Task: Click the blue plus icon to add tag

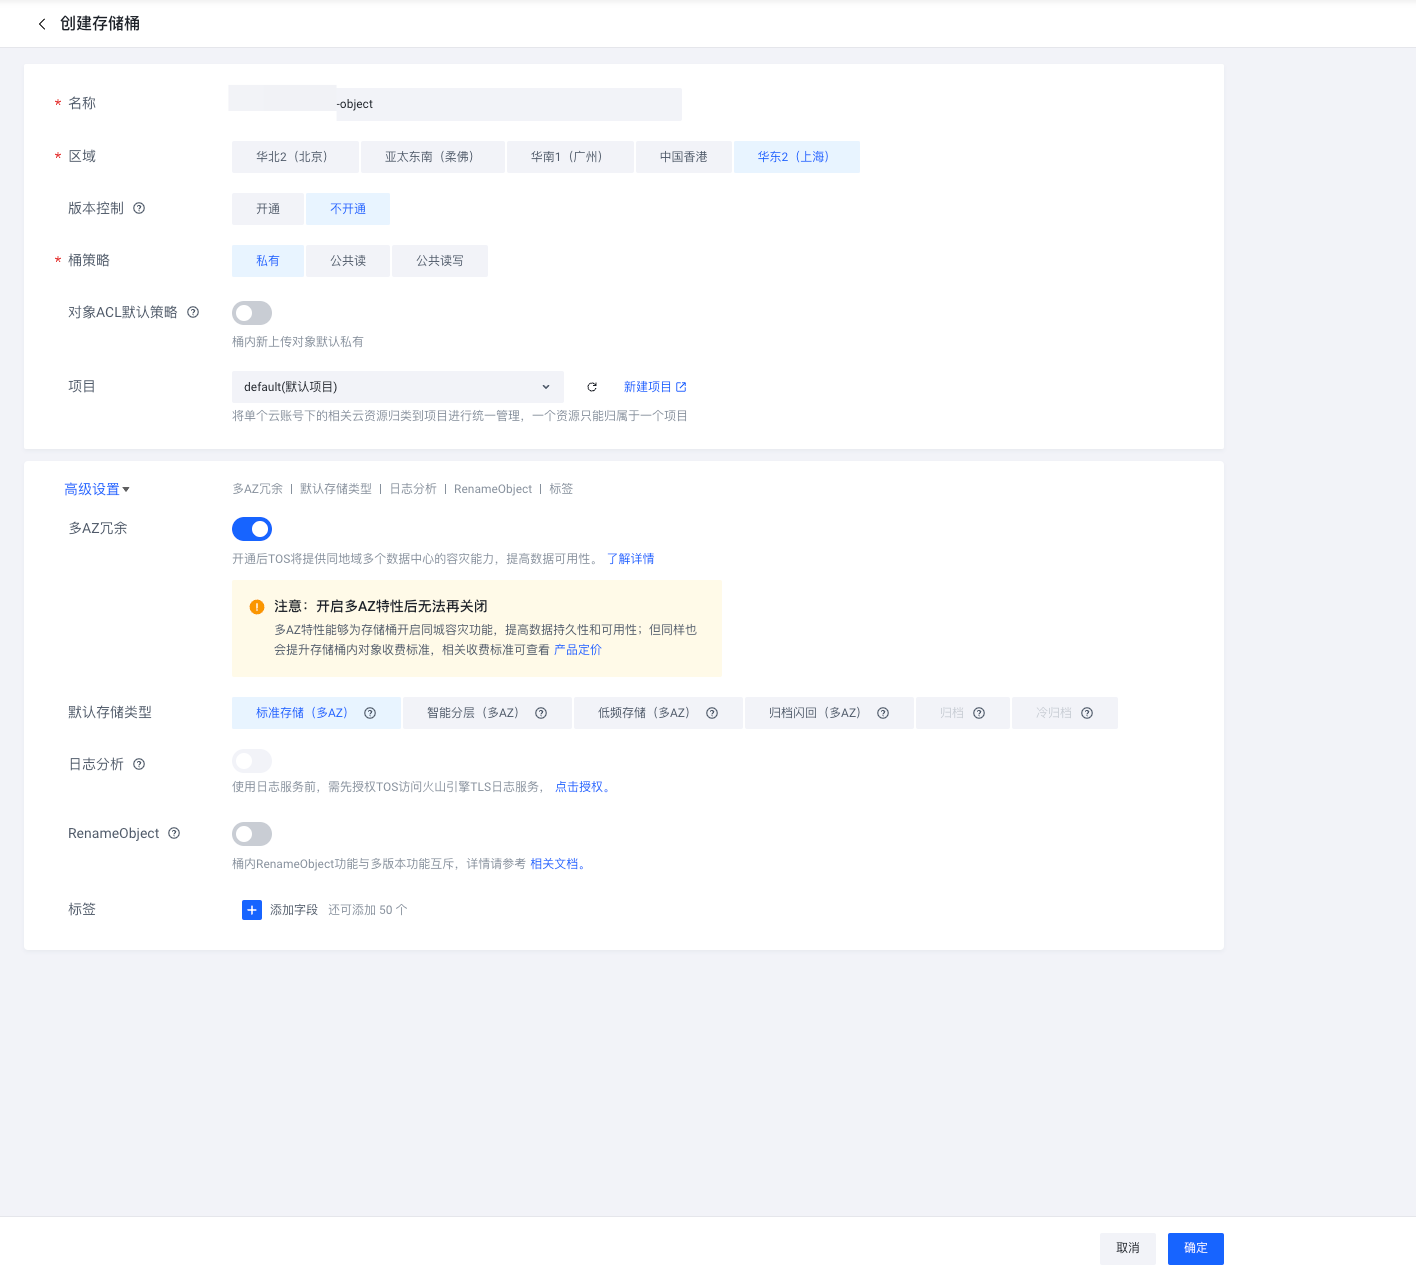Action: [252, 910]
